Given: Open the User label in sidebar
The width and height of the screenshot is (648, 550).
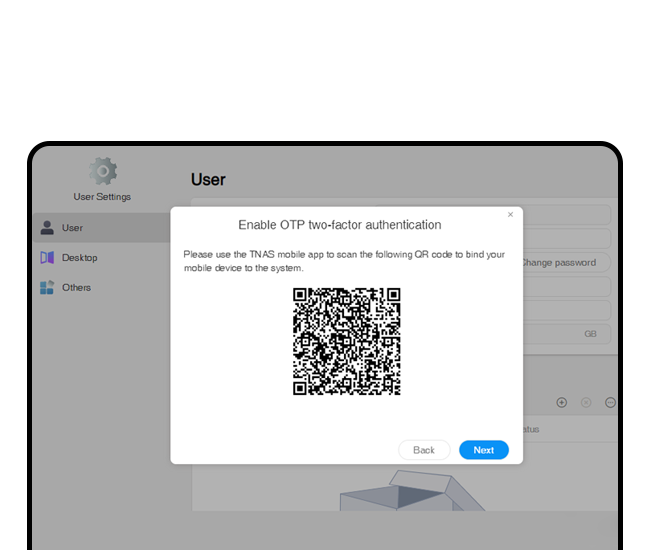Looking at the screenshot, I should 72,228.
